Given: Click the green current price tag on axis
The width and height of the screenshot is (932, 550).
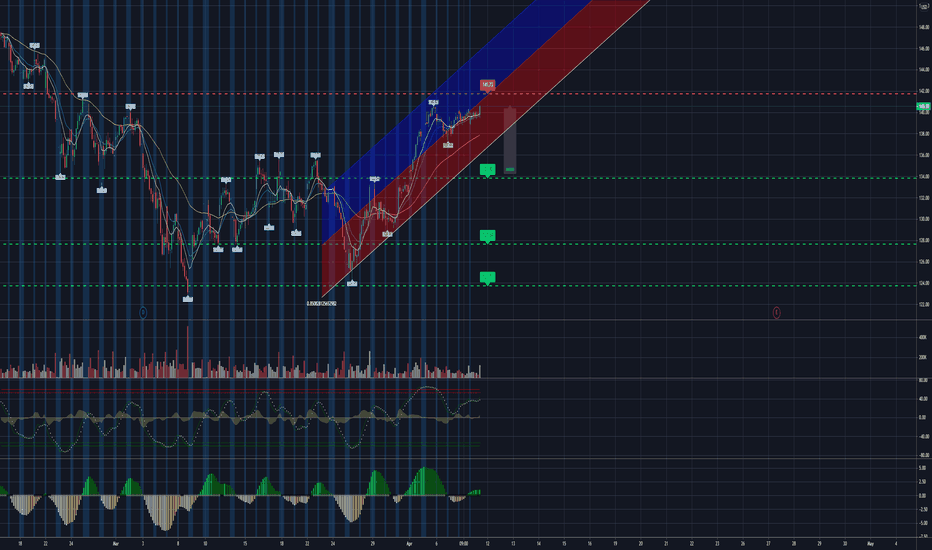Looking at the screenshot, I should pos(924,107).
